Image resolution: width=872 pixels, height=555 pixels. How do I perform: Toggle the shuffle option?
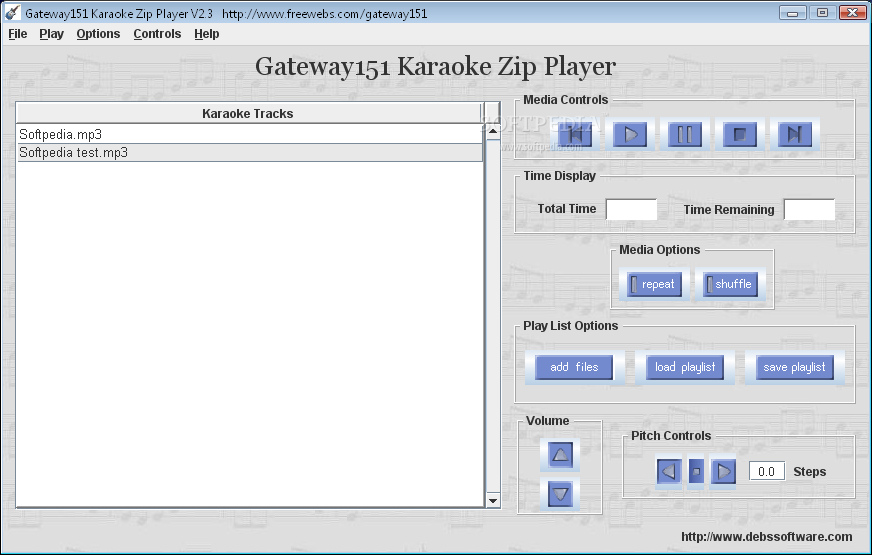[x=730, y=284]
